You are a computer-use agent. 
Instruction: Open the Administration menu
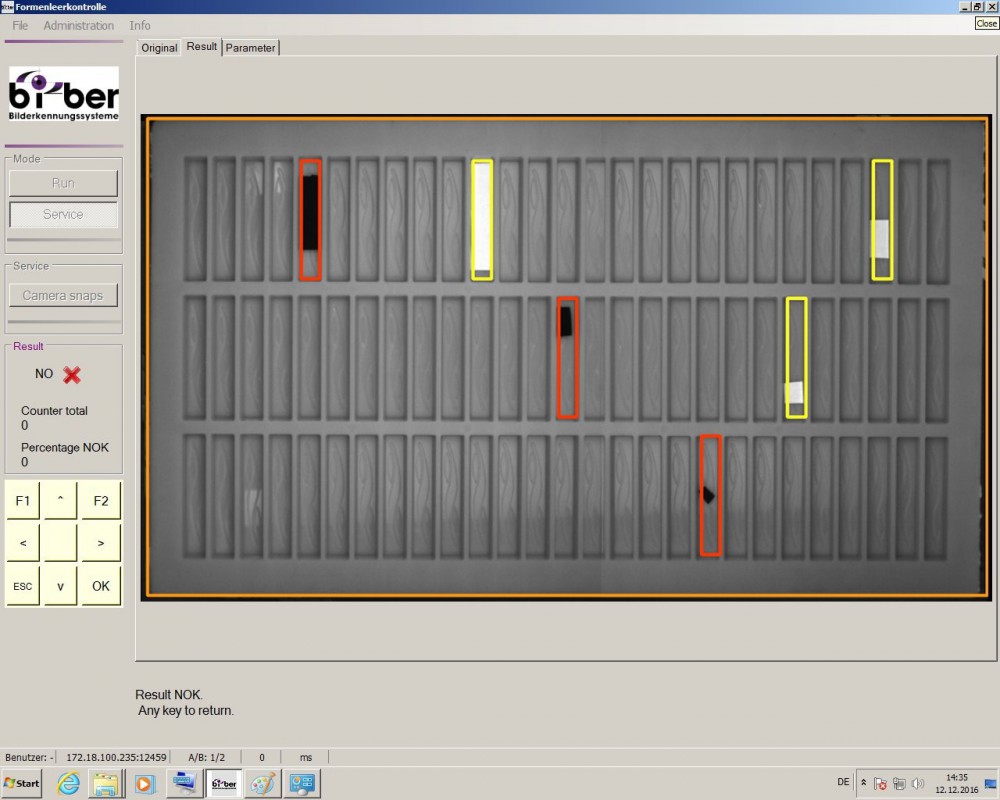pos(79,25)
